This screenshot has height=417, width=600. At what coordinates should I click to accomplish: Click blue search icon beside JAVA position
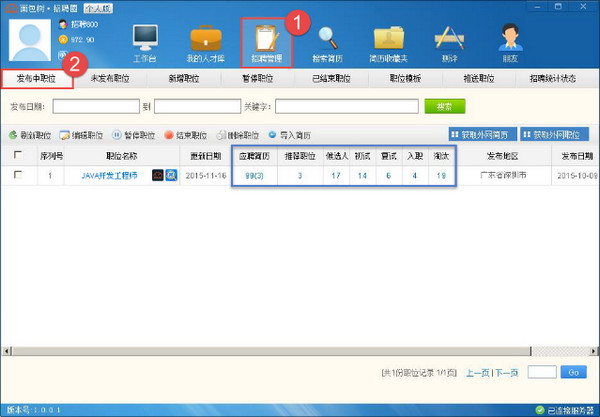pyautogui.click(x=171, y=175)
